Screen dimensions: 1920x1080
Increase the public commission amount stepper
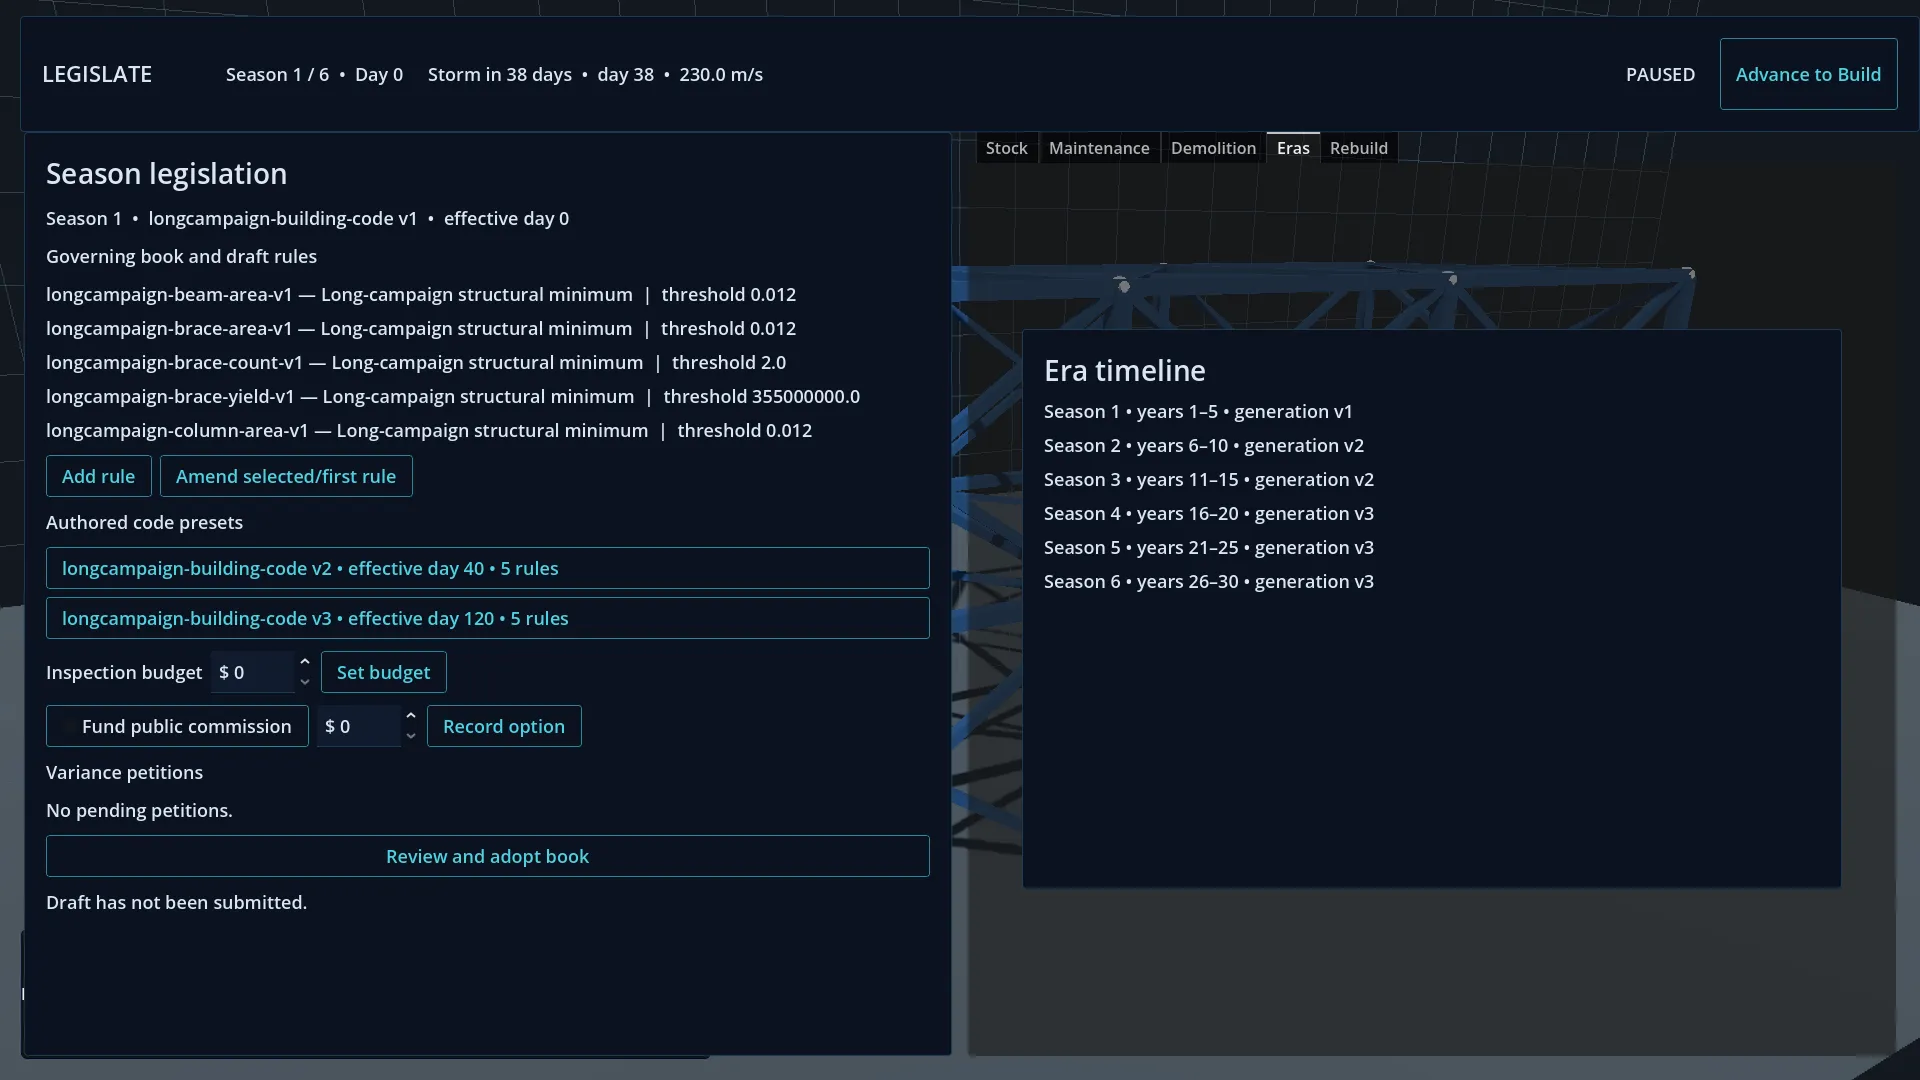pyautogui.click(x=410, y=716)
